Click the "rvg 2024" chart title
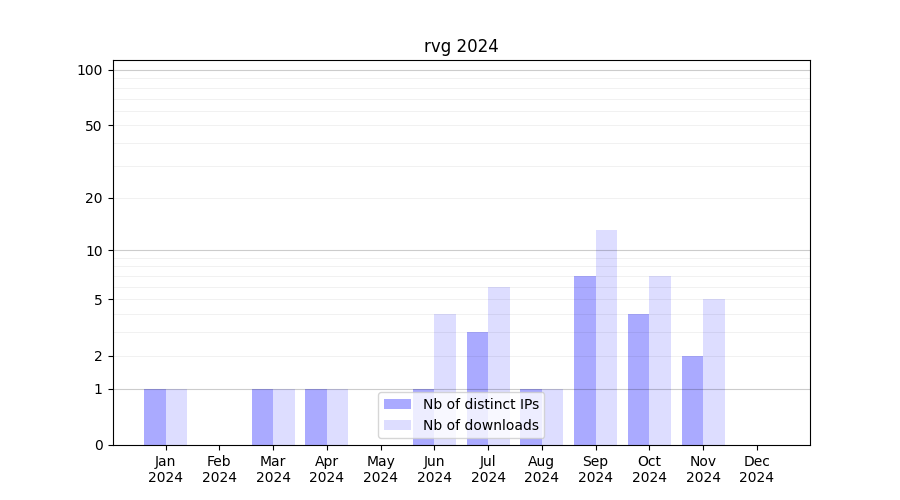Screen dimensions: 900x500 pyautogui.click(x=461, y=46)
